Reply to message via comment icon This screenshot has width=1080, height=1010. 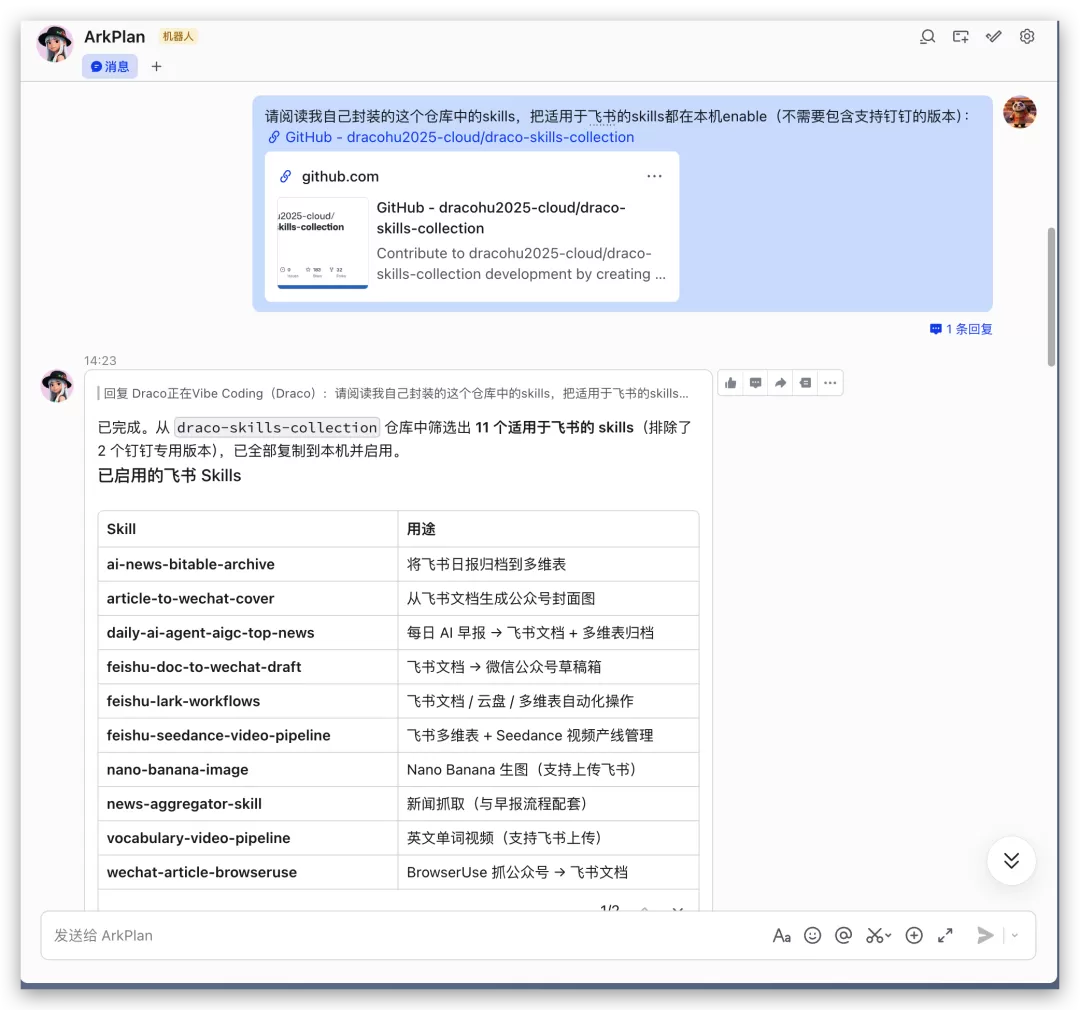[756, 383]
